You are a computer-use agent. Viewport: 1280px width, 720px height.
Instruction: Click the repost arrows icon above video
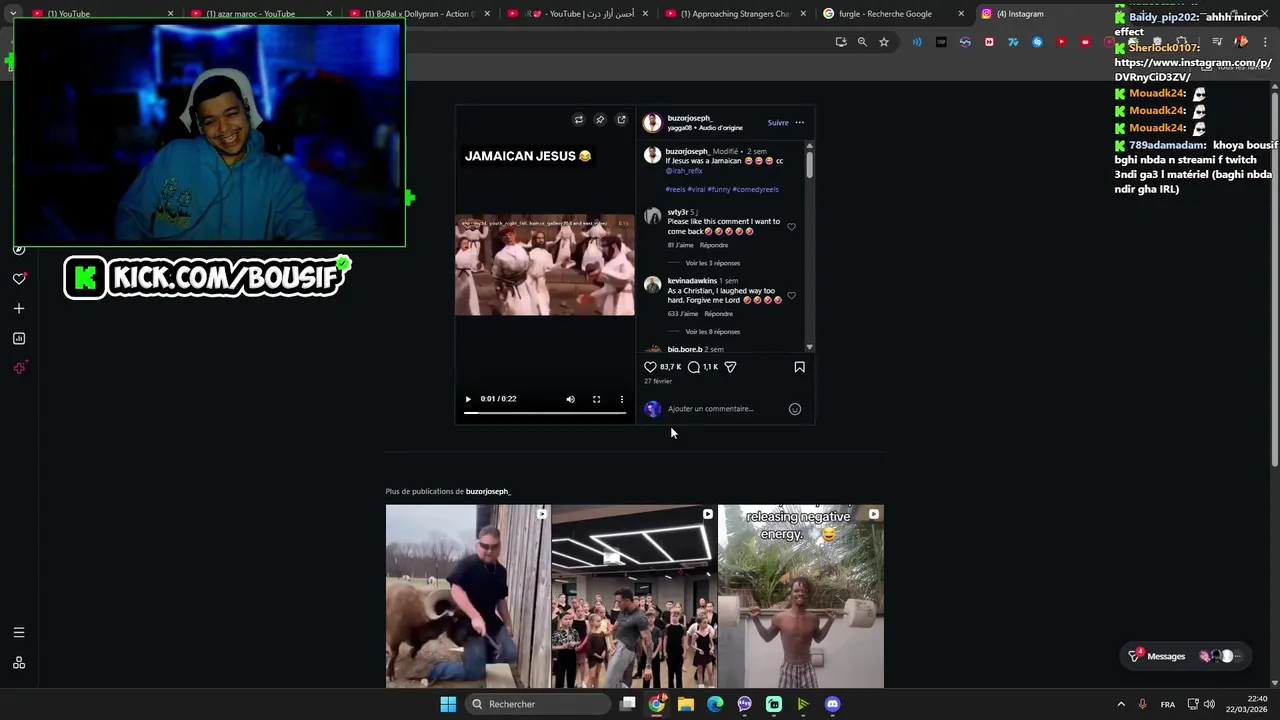pos(578,120)
